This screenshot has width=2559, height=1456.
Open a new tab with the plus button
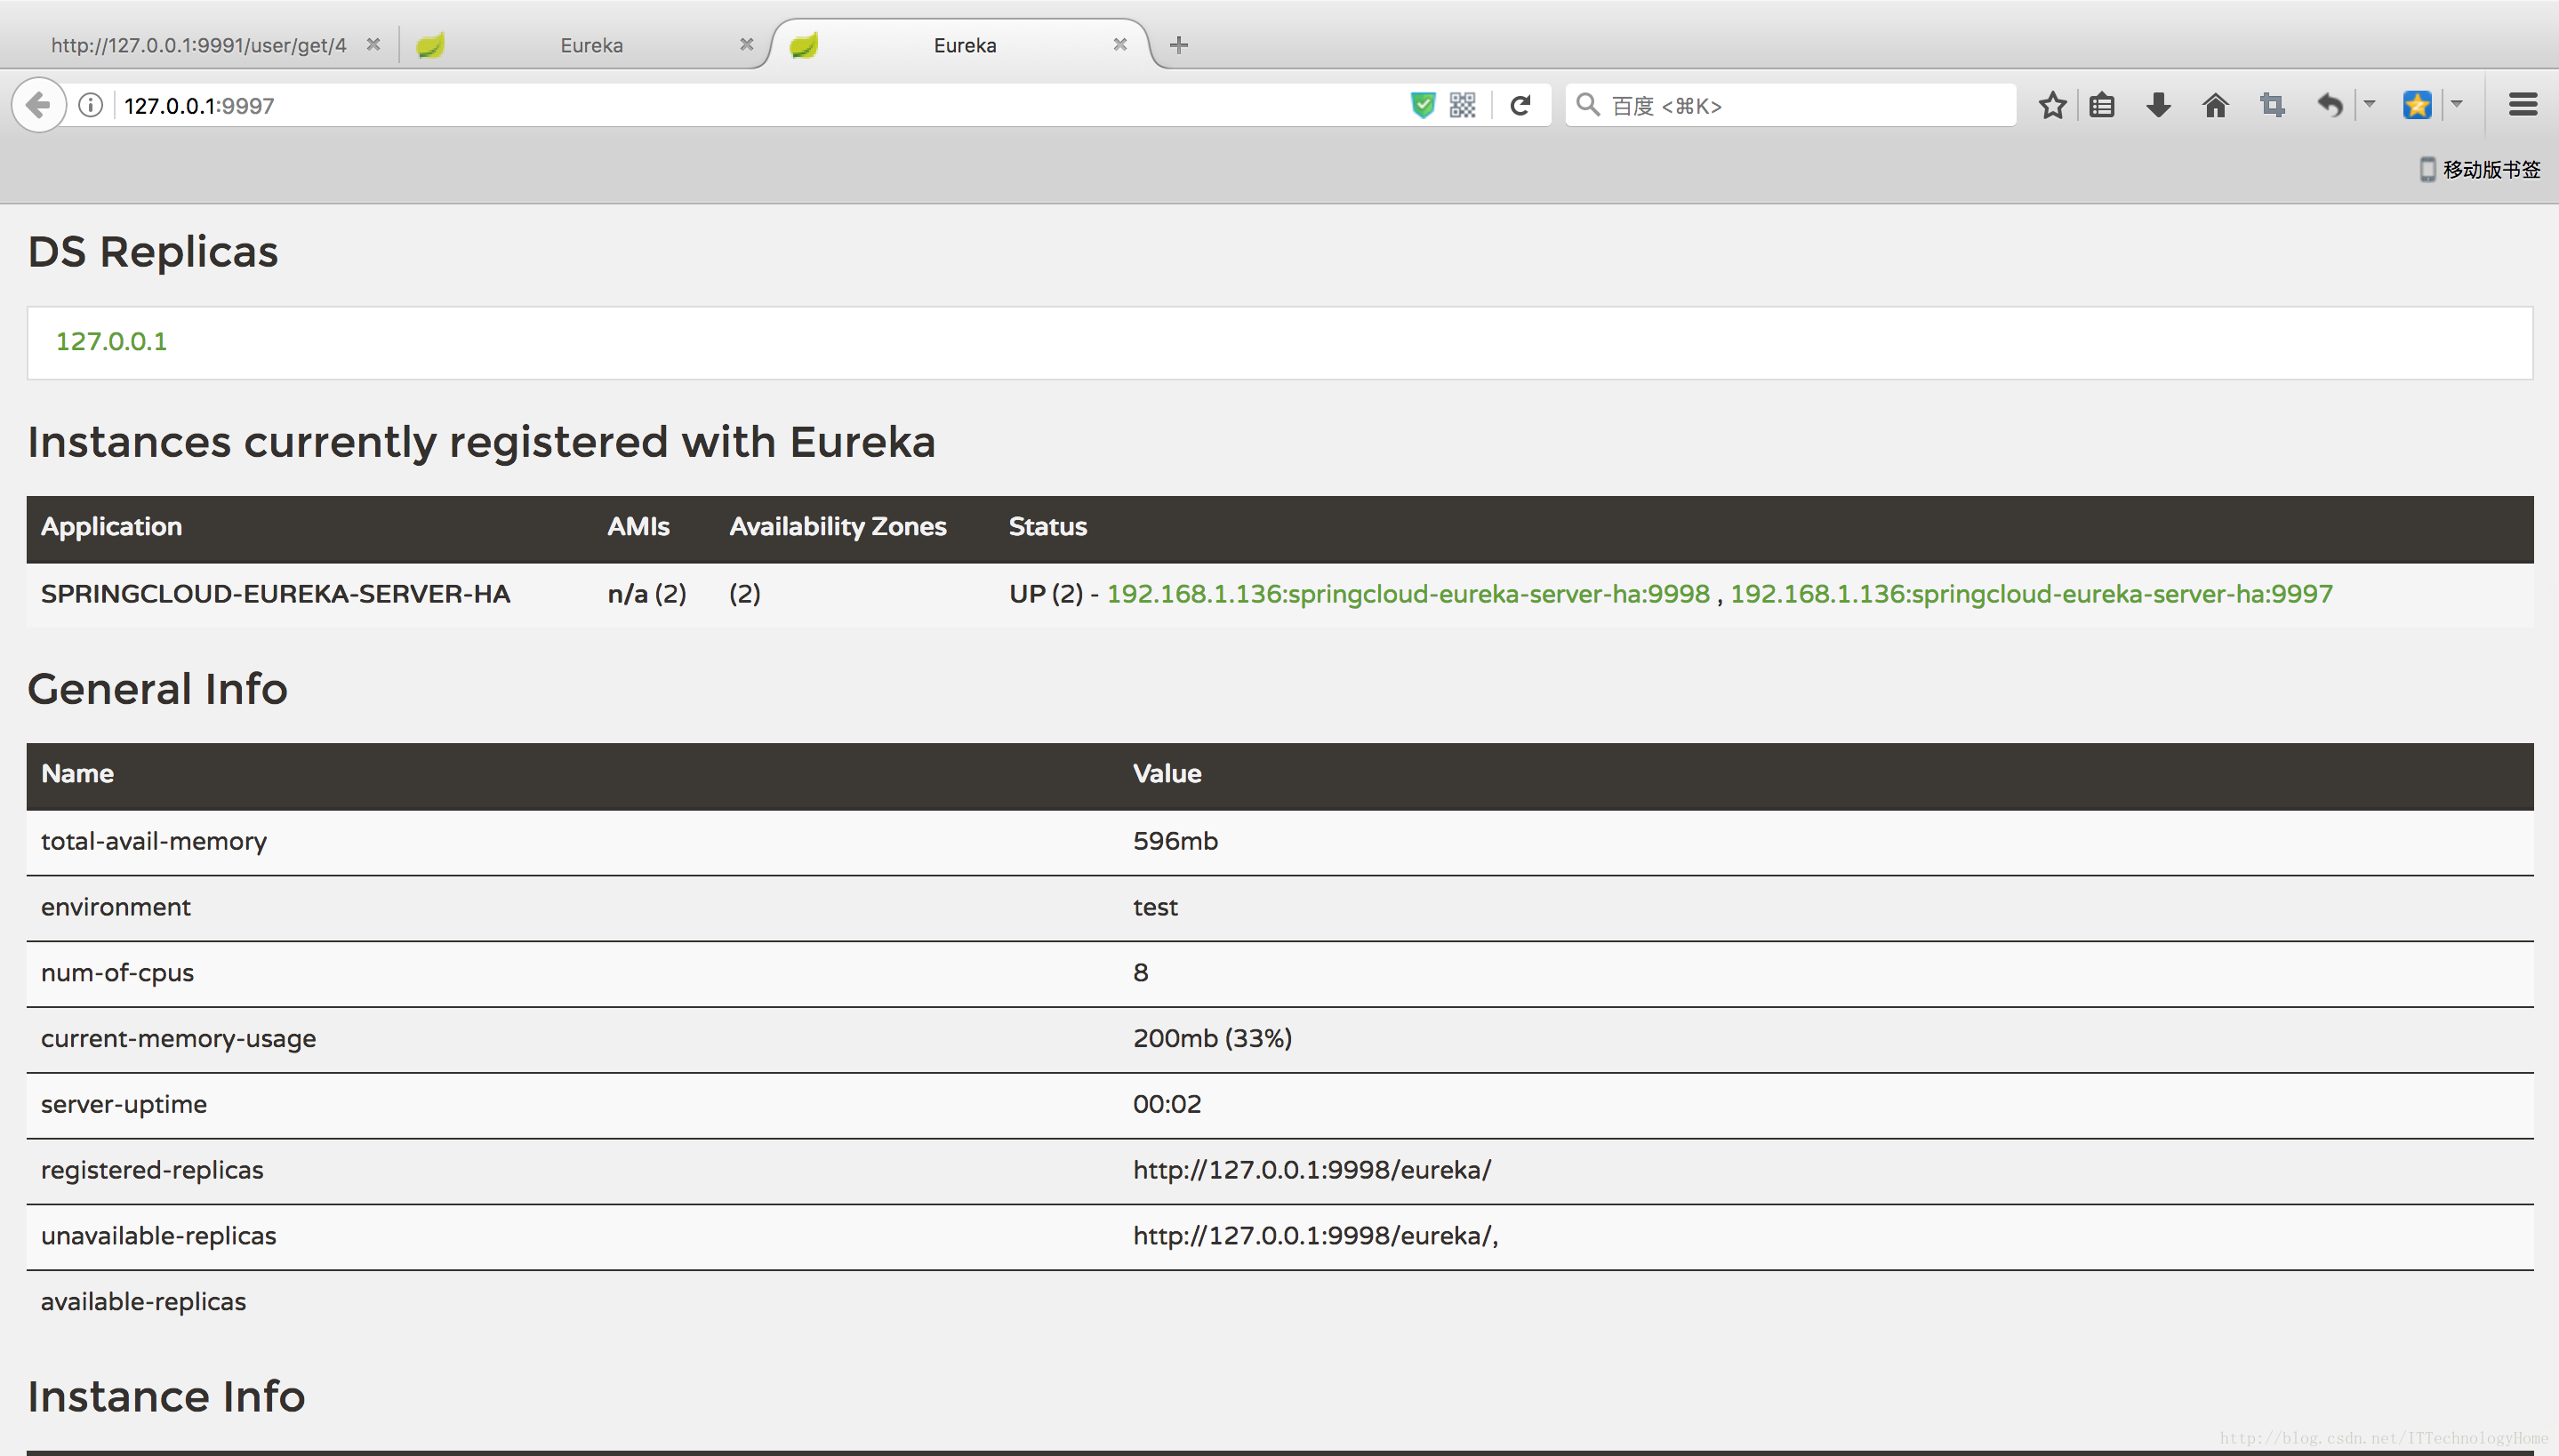click(1179, 45)
